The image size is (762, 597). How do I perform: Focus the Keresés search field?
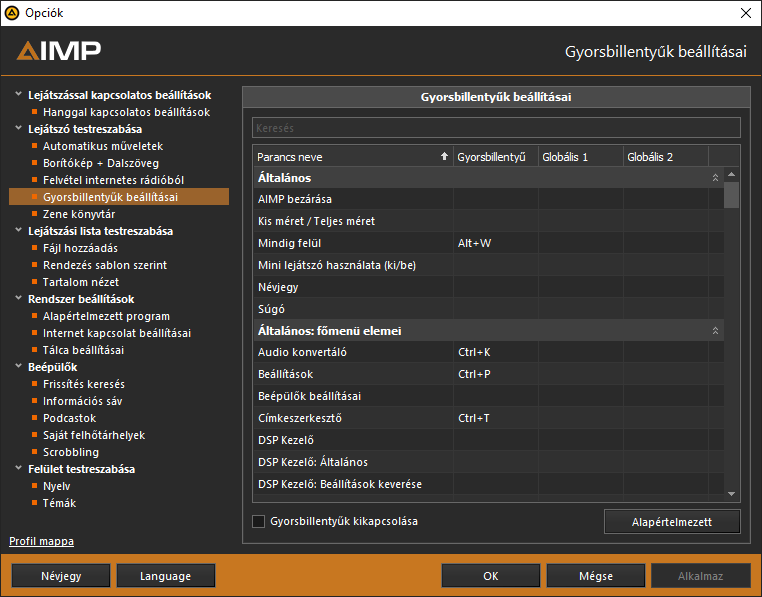point(496,128)
